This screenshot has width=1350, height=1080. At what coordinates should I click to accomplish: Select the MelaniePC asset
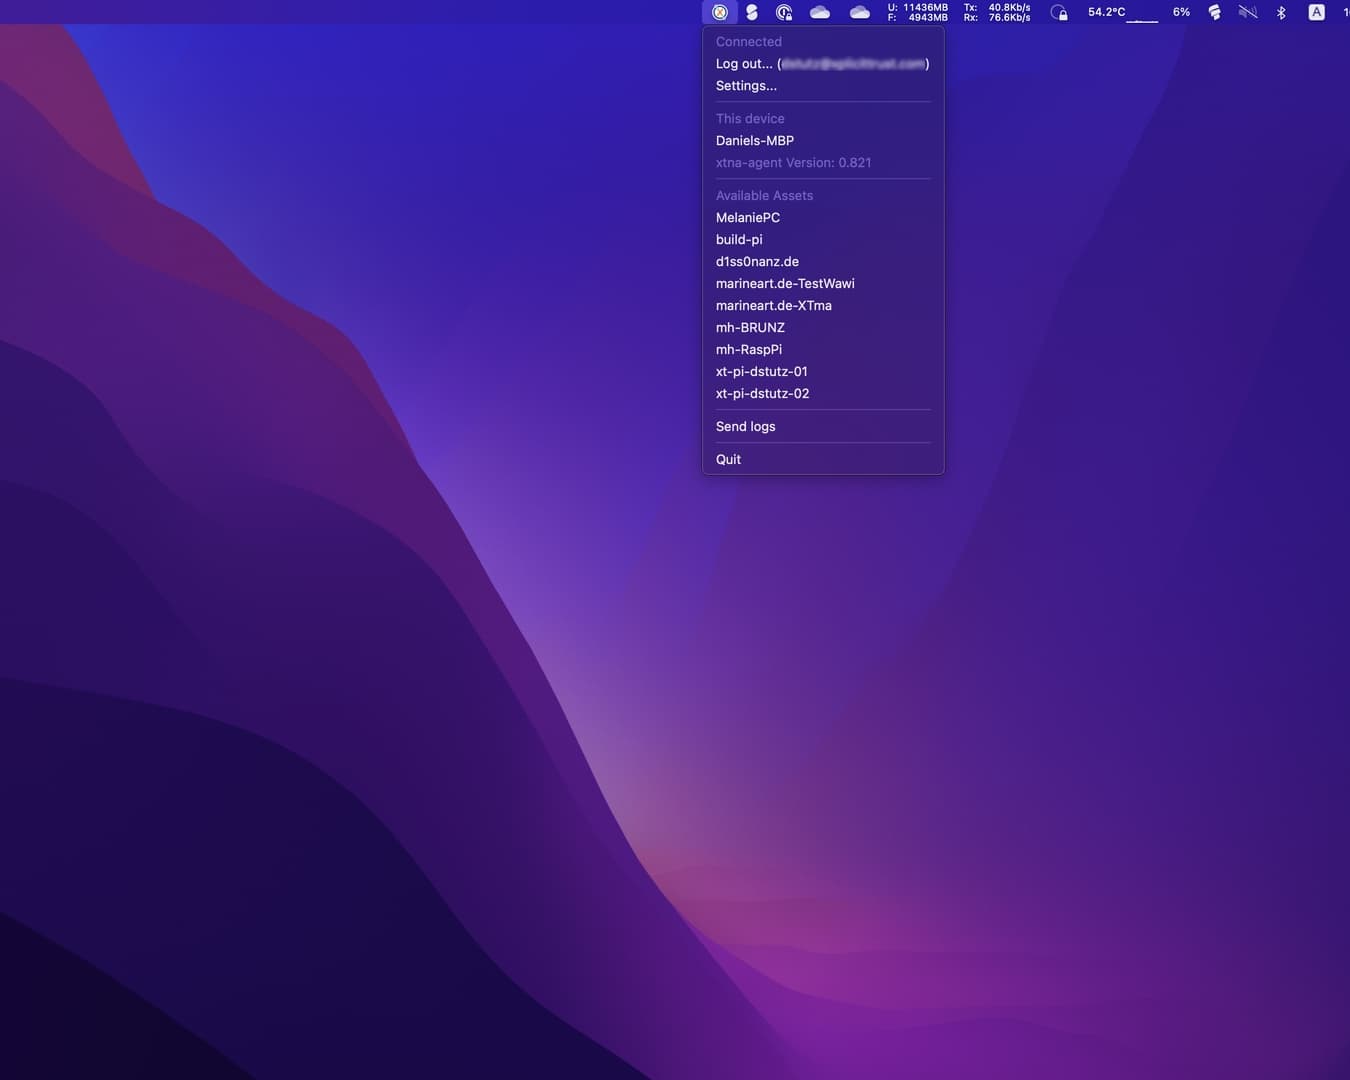click(823, 217)
